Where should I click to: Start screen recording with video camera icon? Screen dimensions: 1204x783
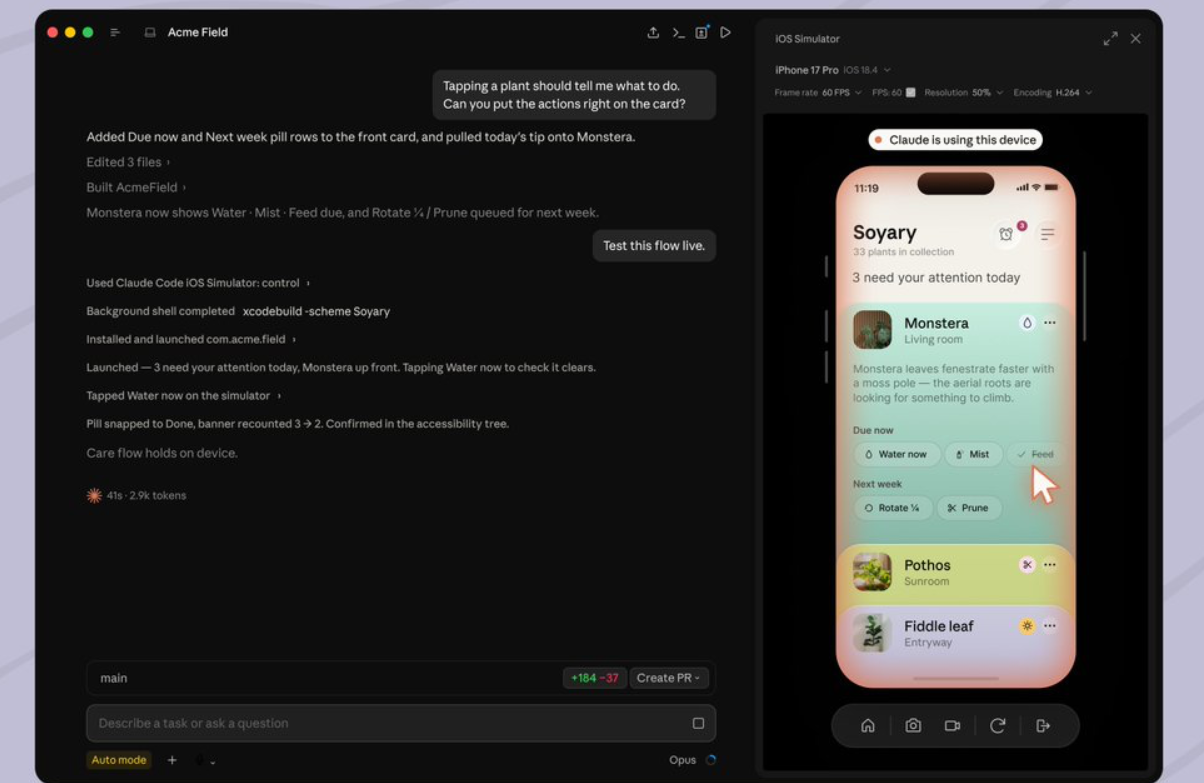point(952,726)
